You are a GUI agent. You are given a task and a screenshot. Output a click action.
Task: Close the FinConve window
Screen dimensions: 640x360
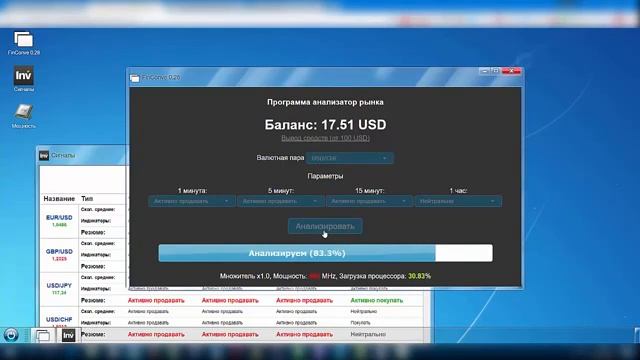coord(511,71)
